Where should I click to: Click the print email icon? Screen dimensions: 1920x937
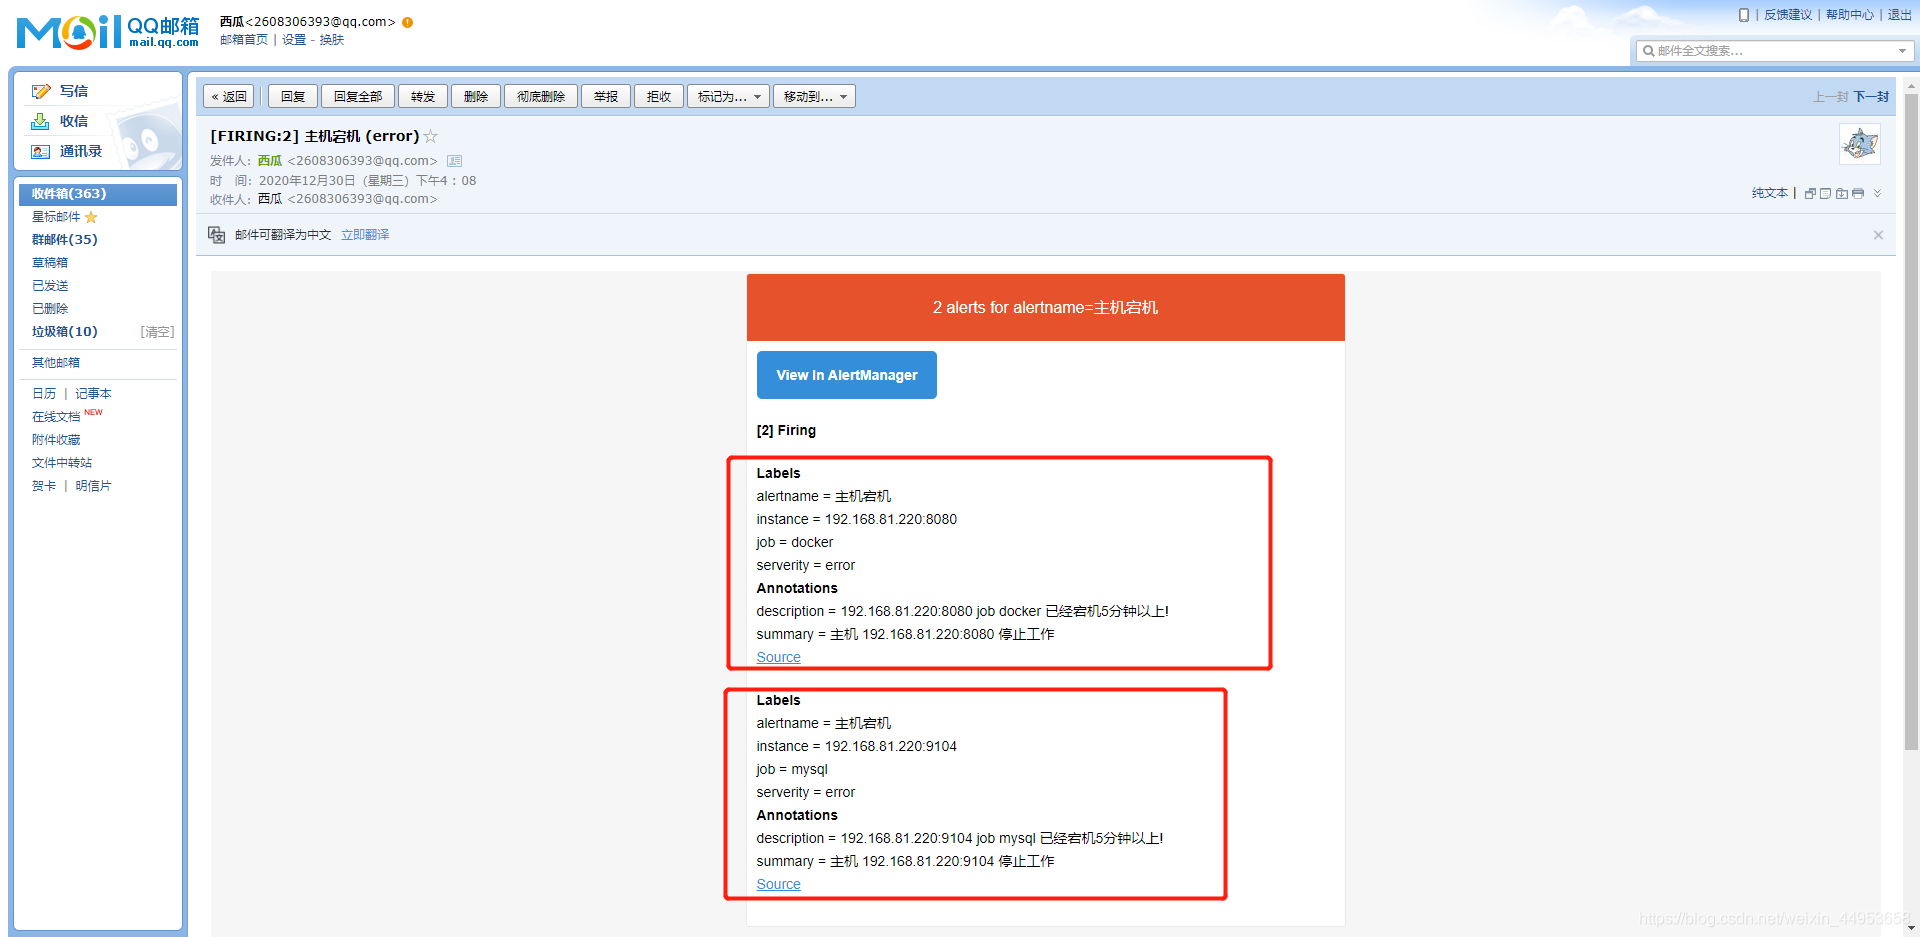(x=1858, y=194)
